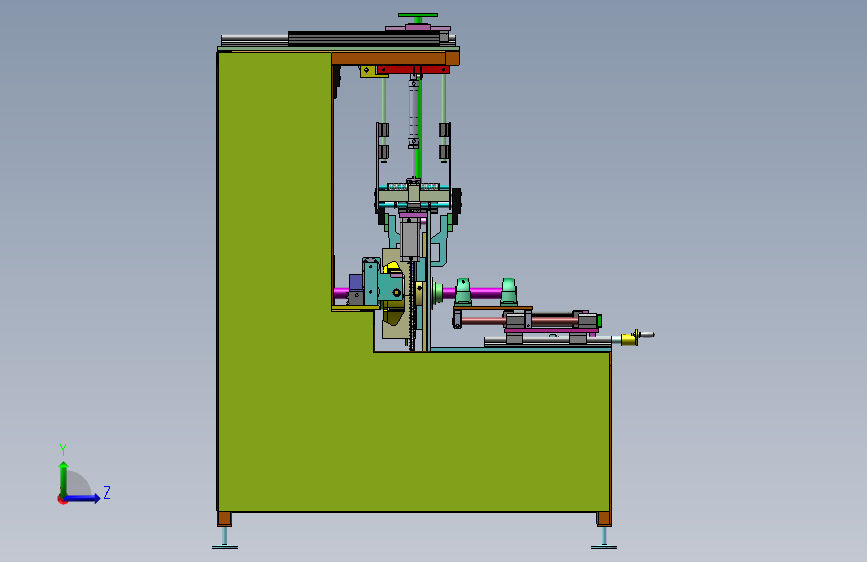Select the right brown corner foot block
The height and width of the screenshot is (562, 867).
click(603, 519)
